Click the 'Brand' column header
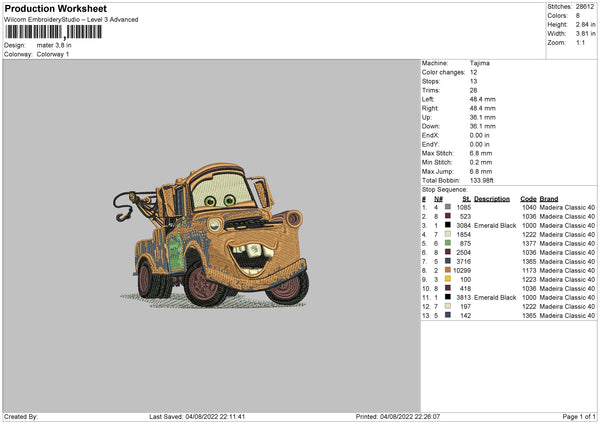The width and height of the screenshot is (600, 424). [x=549, y=199]
